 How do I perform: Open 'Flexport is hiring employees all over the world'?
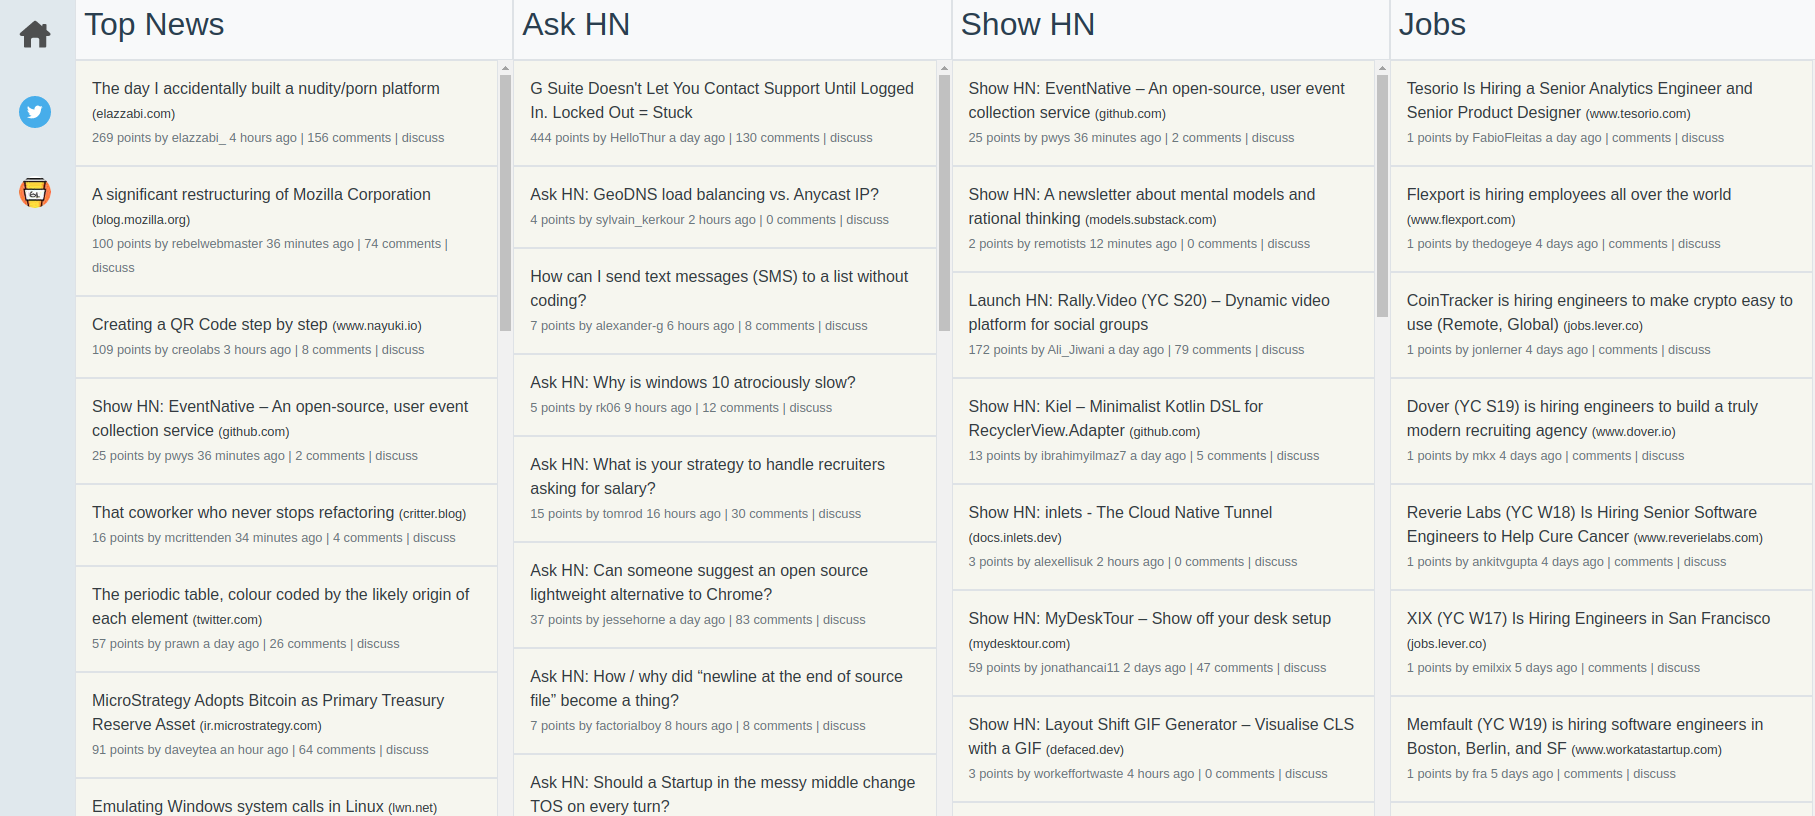click(x=1569, y=194)
